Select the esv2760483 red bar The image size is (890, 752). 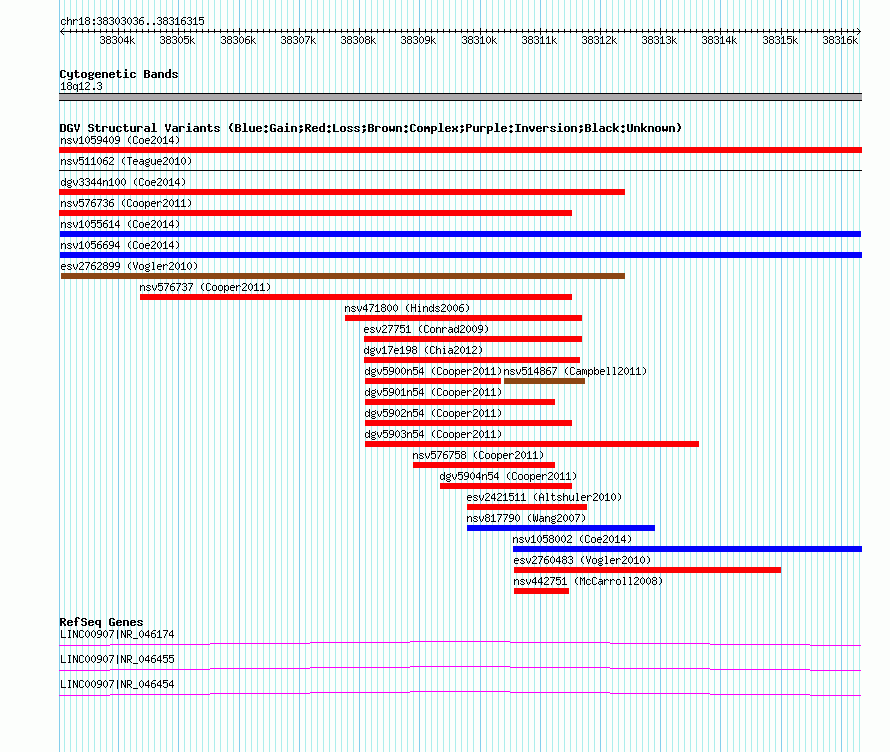648,570
